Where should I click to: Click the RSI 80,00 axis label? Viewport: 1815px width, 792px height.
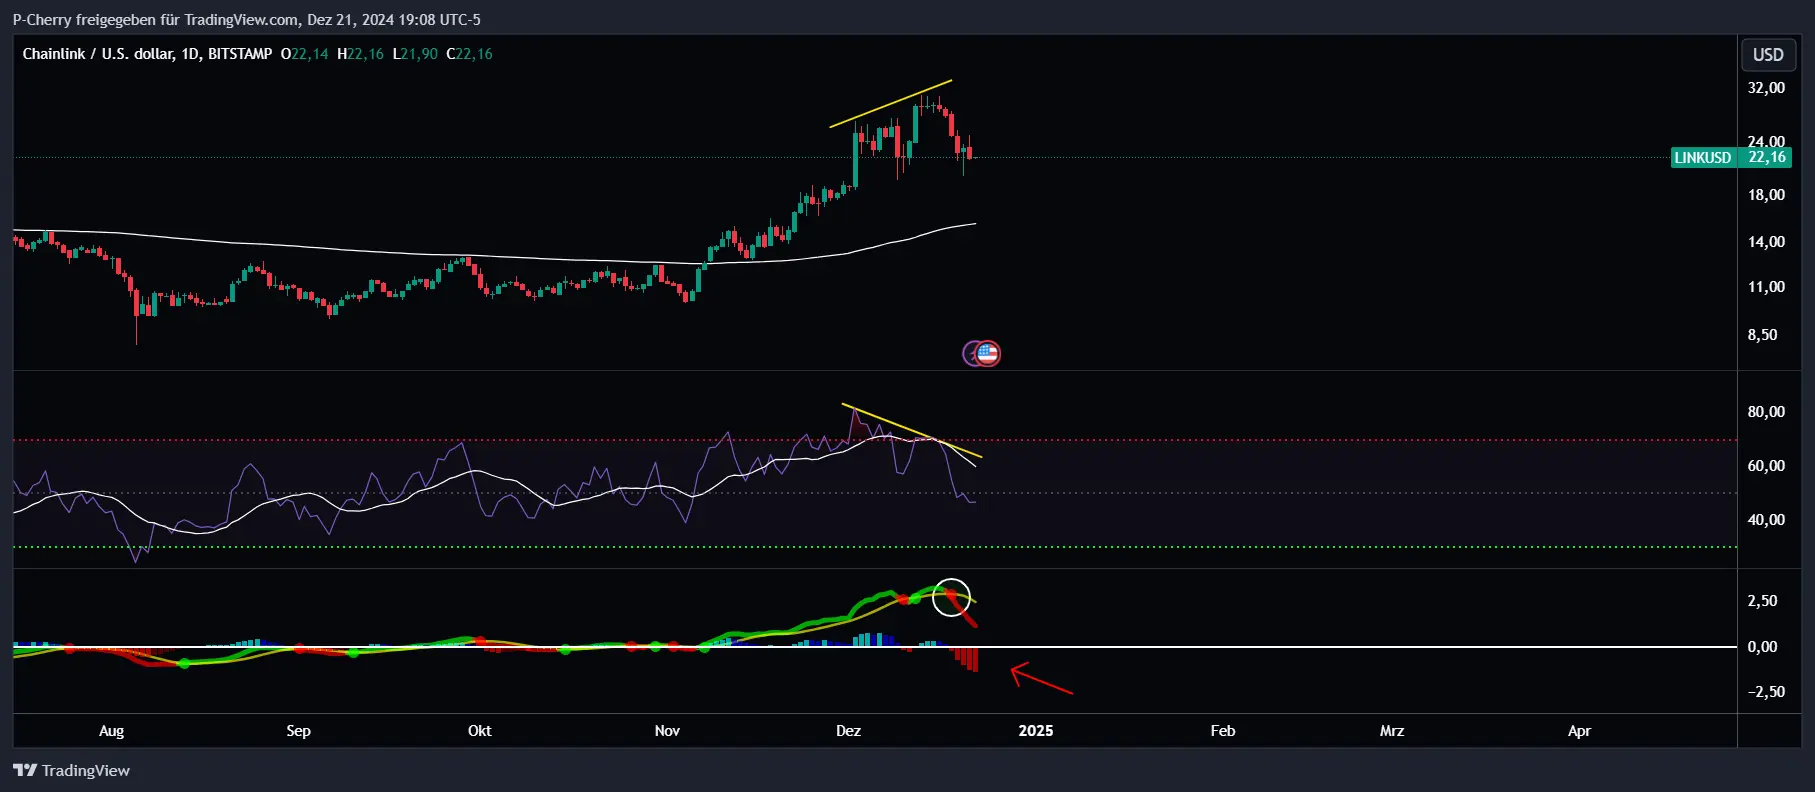(x=1766, y=412)
